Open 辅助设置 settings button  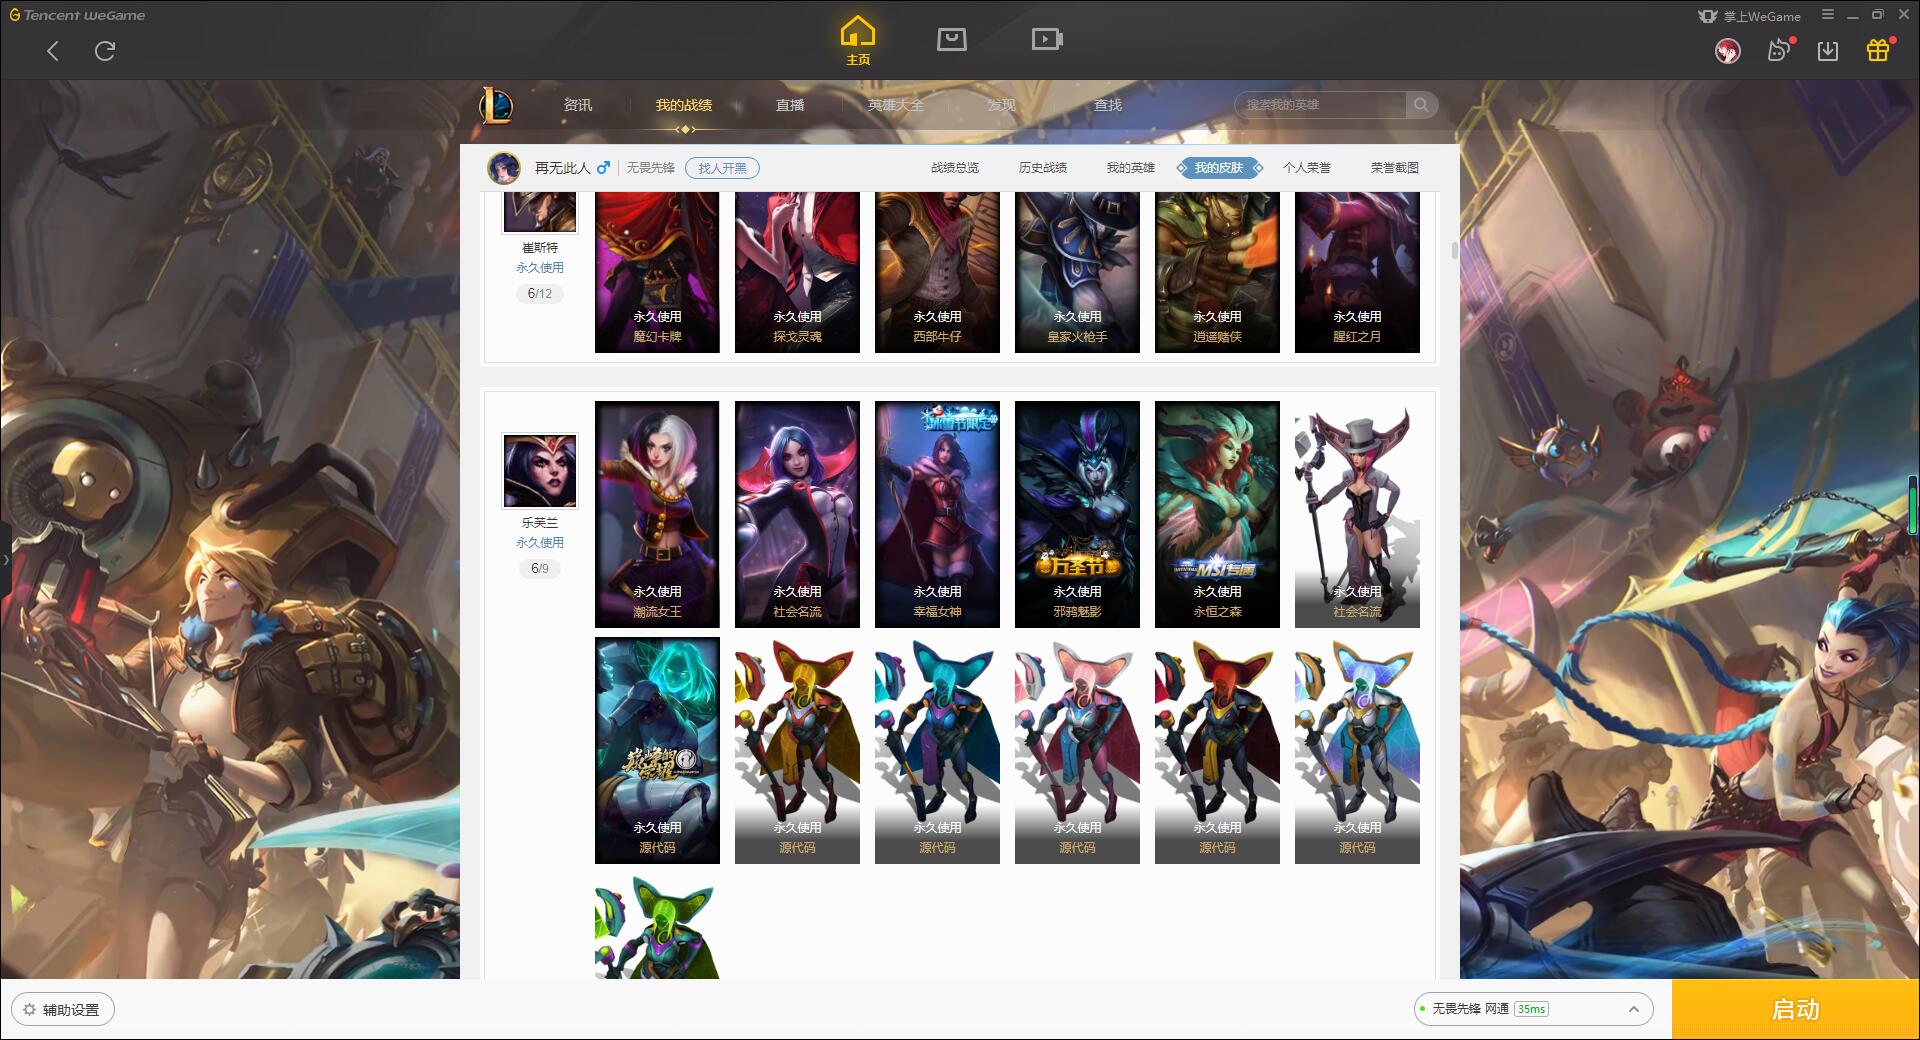62,1010
